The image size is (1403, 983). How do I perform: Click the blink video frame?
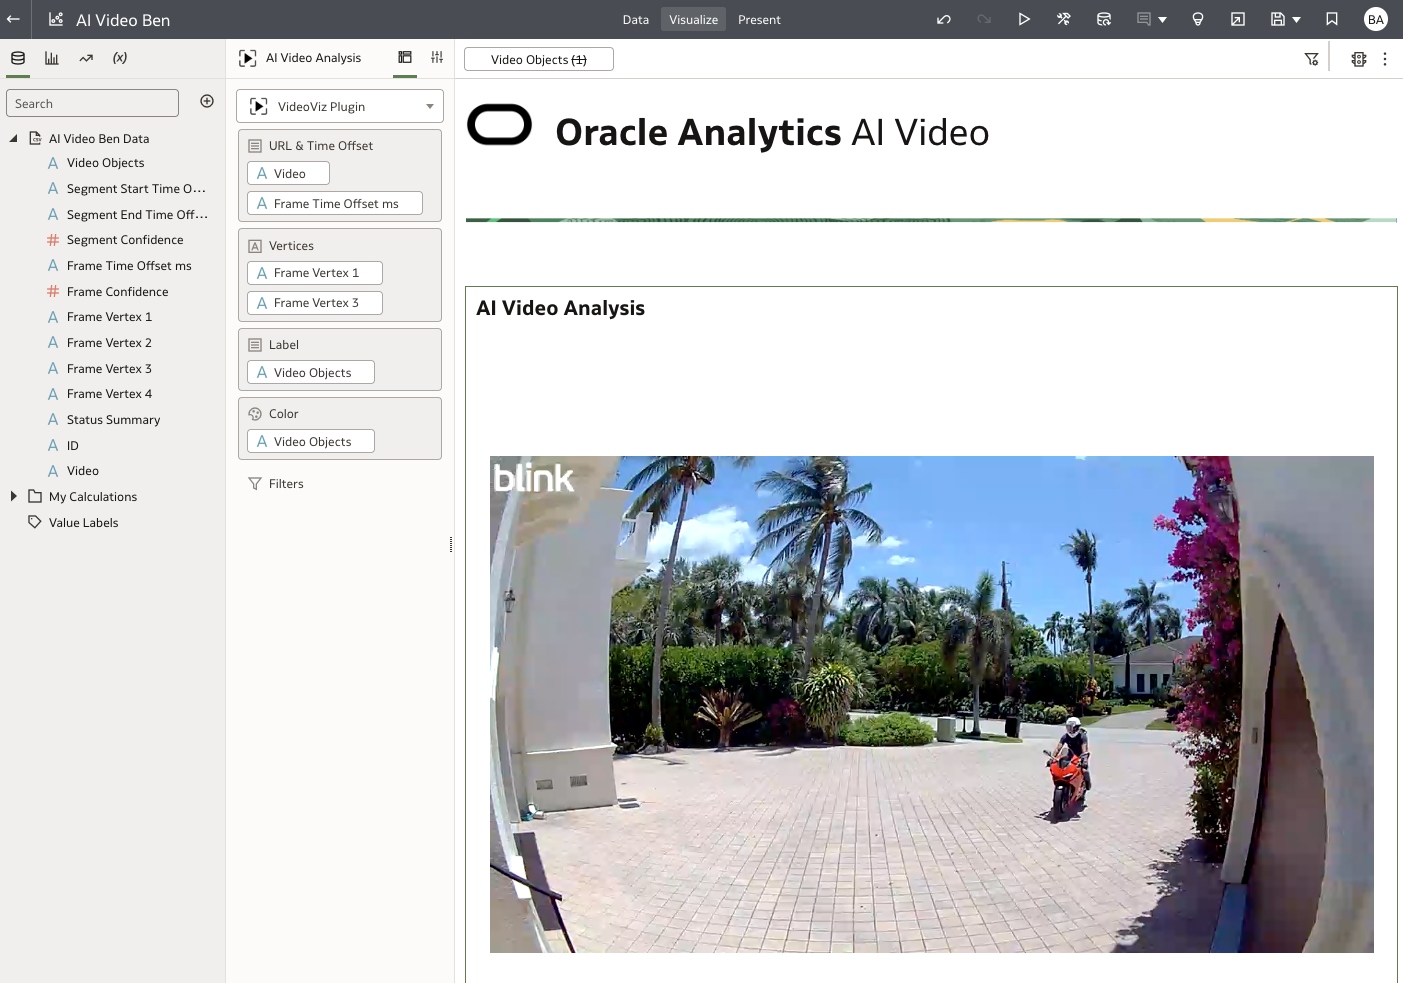(x=931, y=704)
